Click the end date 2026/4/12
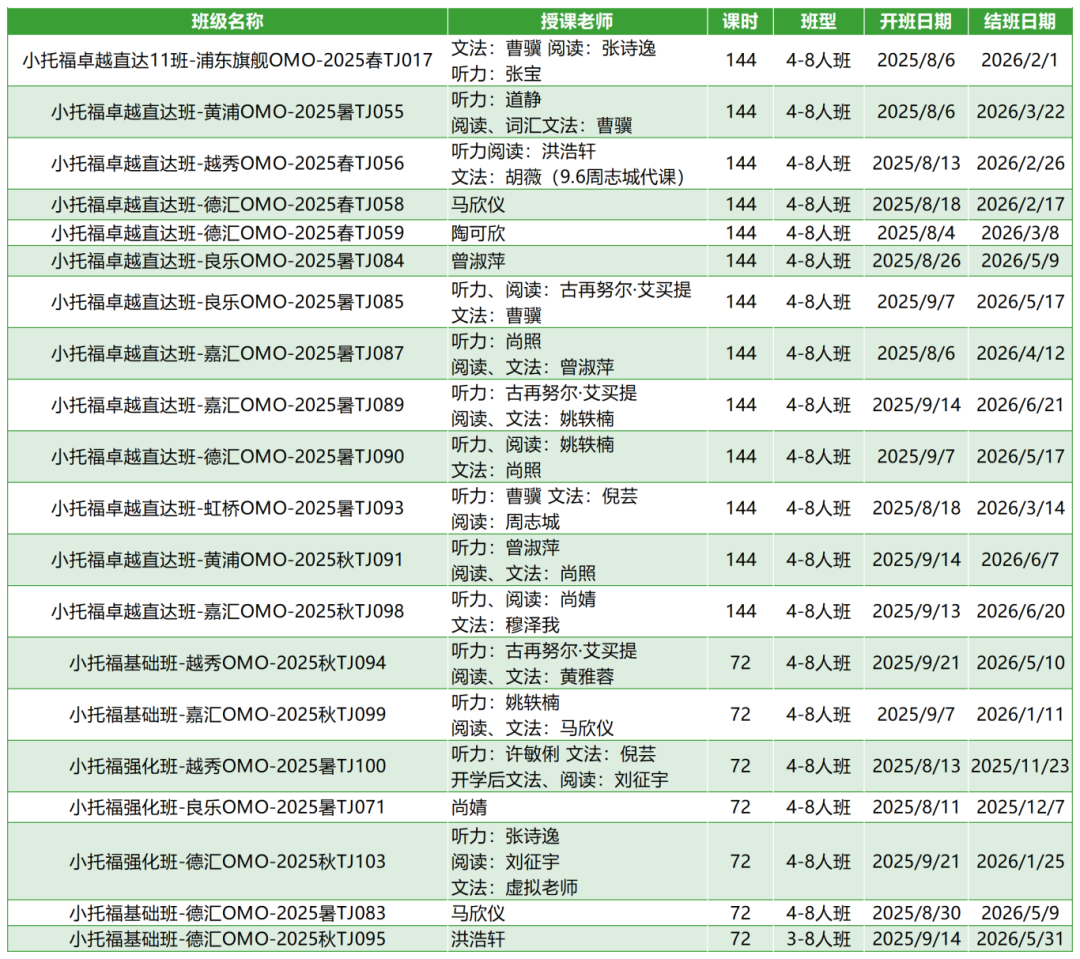The height and width of the screenshot is (959, 1080). tap(1020, 353)
